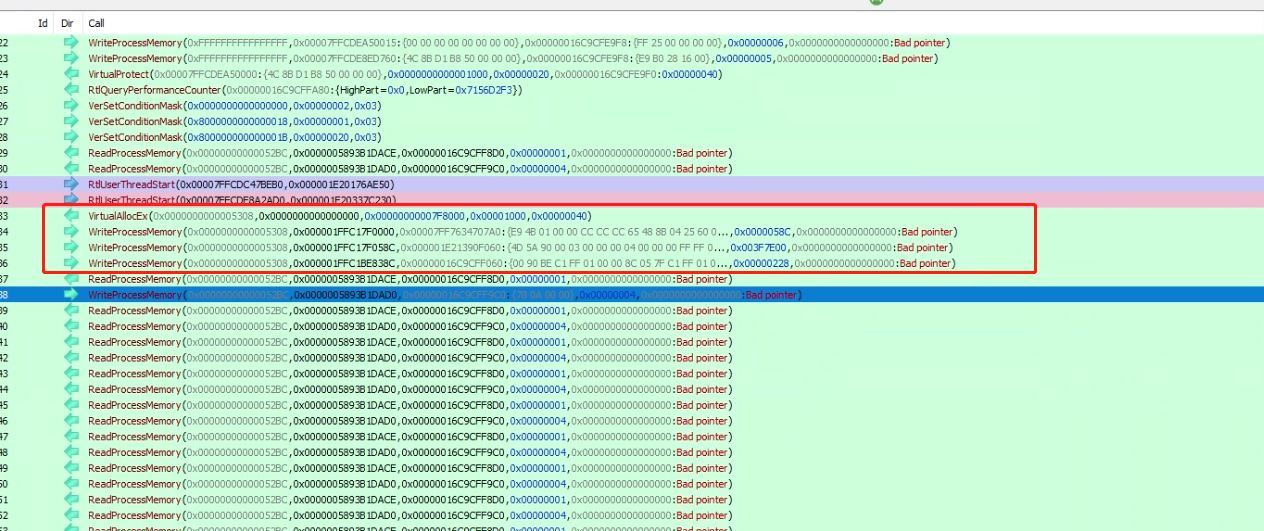Select the ReadProcessMemory call on row 44
This screenshot has height=531, width=1264.
[410, 389]
